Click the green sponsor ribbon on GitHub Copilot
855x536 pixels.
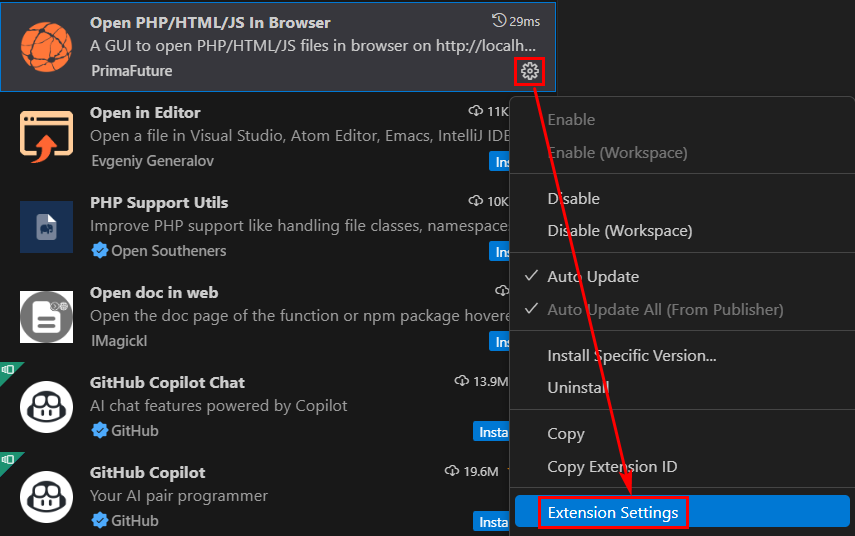tap(9, 460)
